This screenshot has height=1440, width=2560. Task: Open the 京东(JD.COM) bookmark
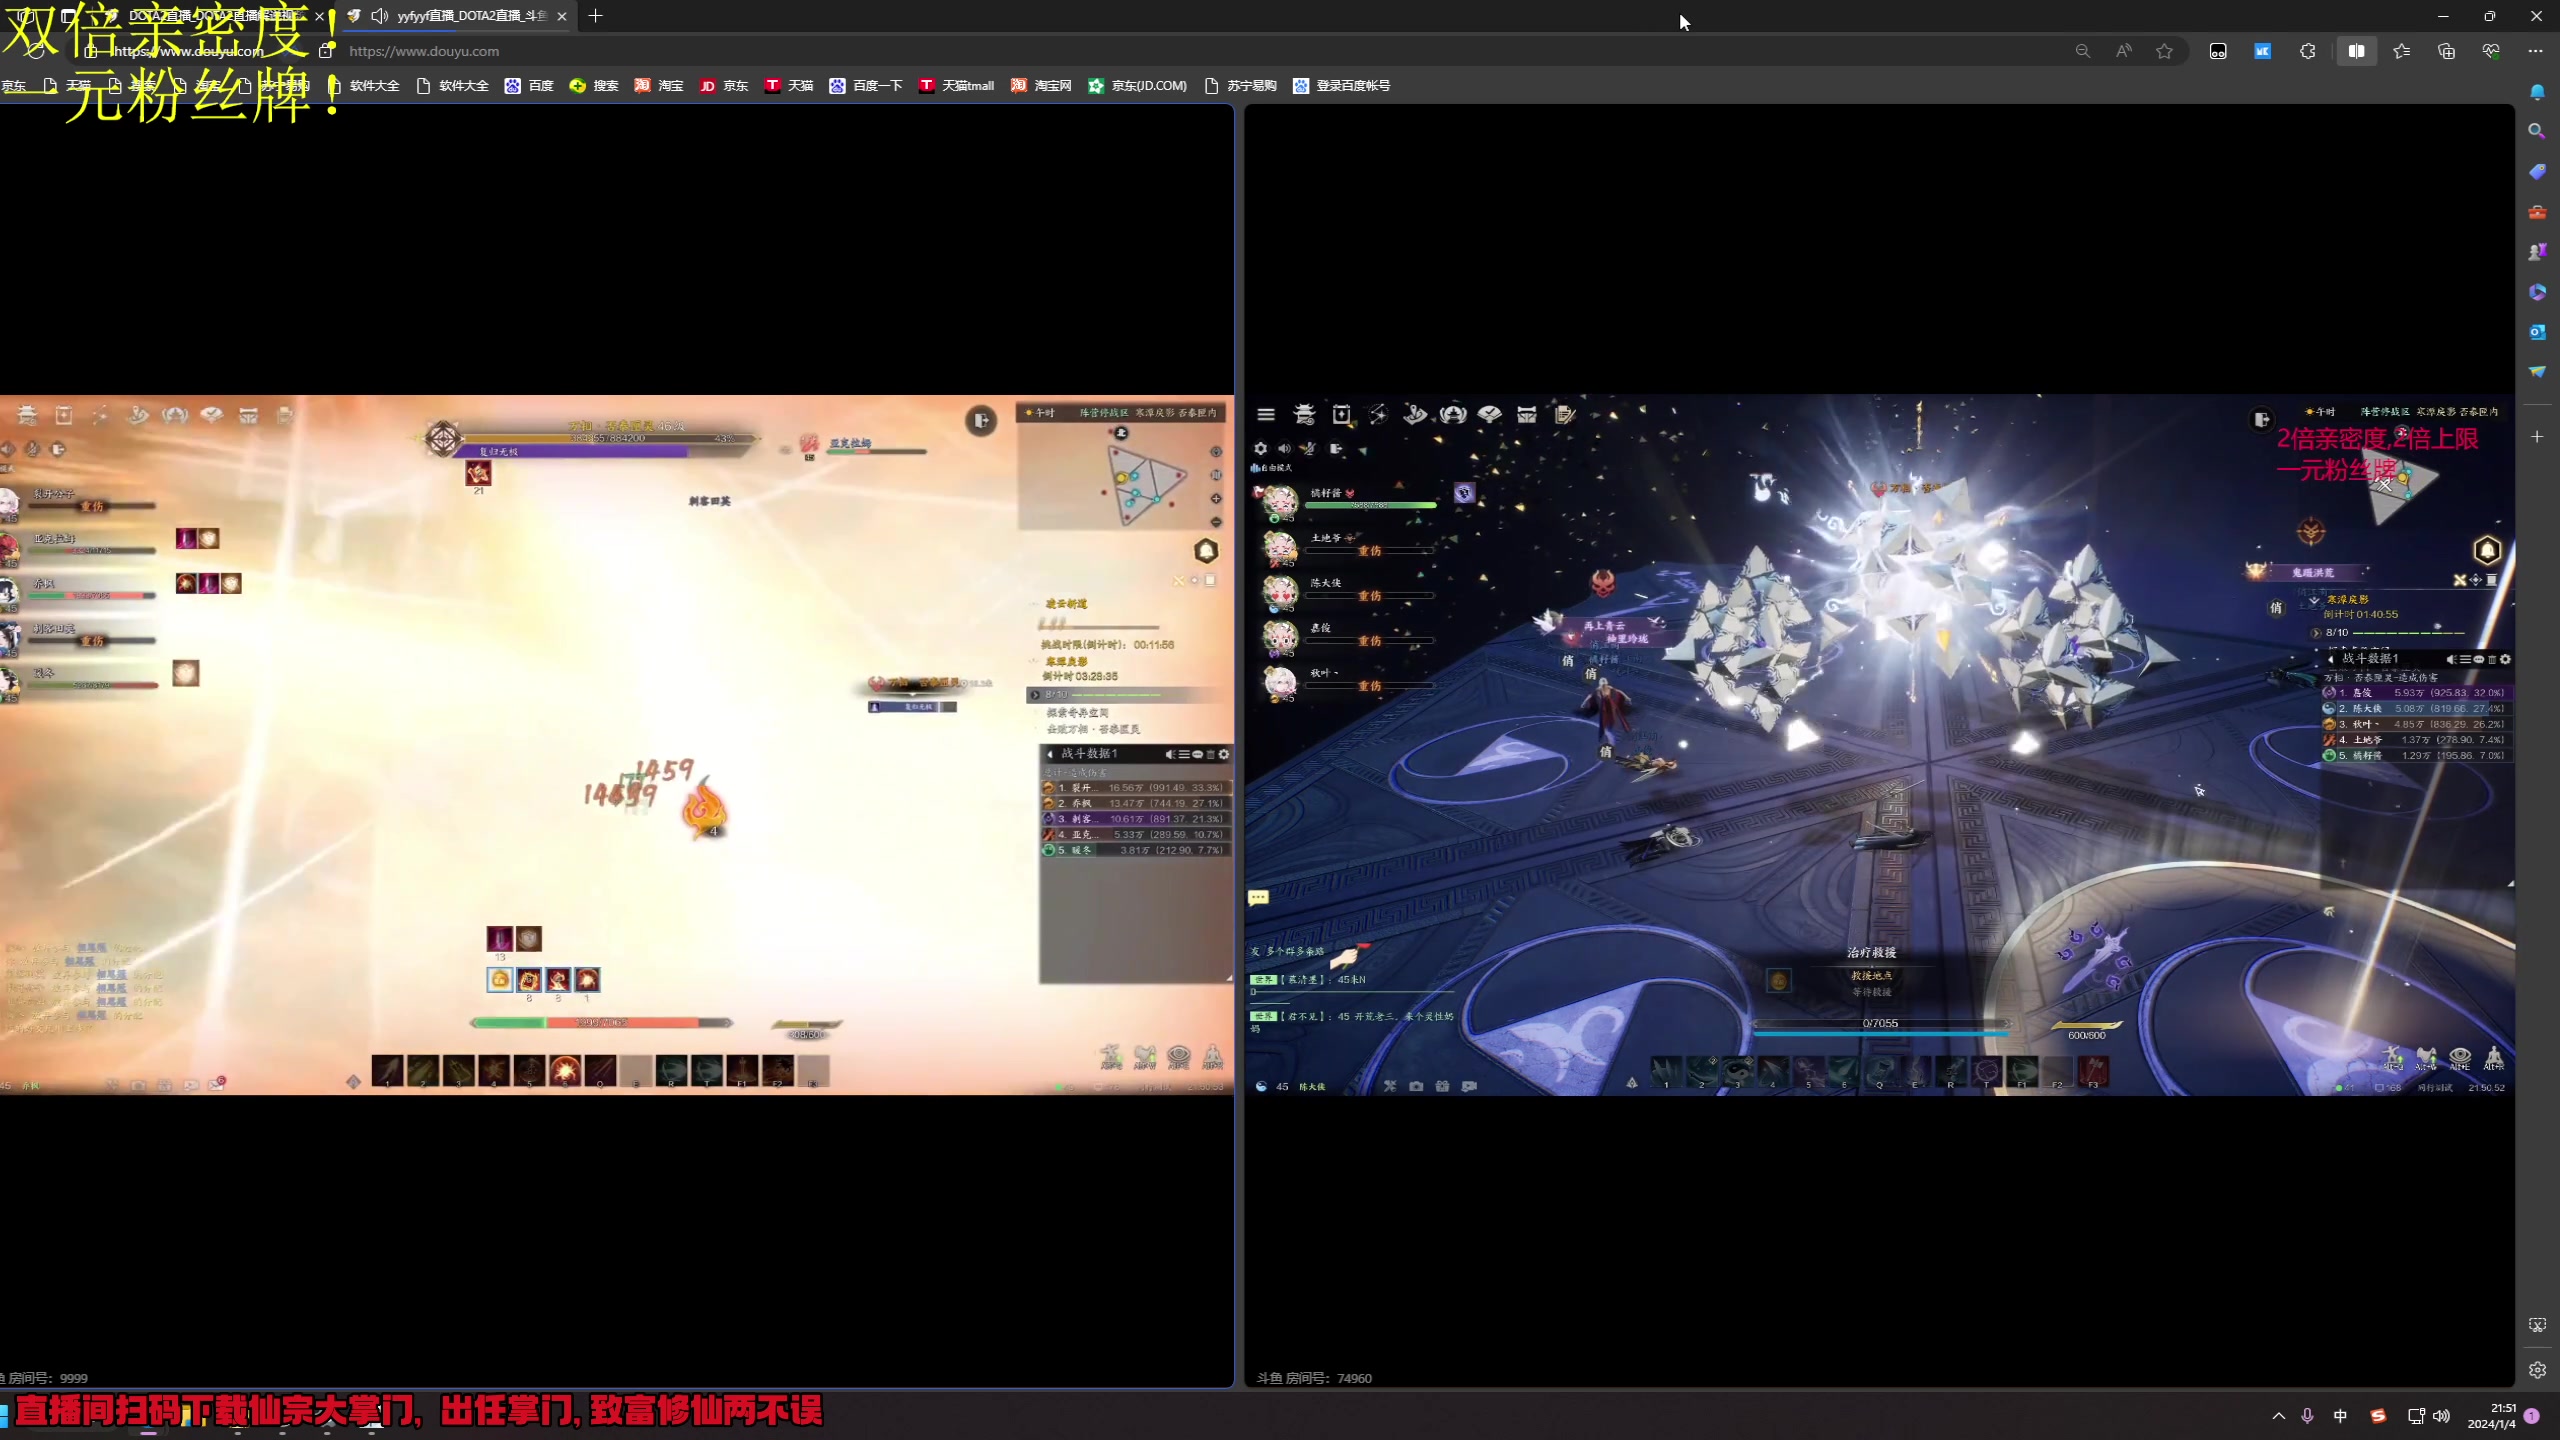click(1137, 86)
